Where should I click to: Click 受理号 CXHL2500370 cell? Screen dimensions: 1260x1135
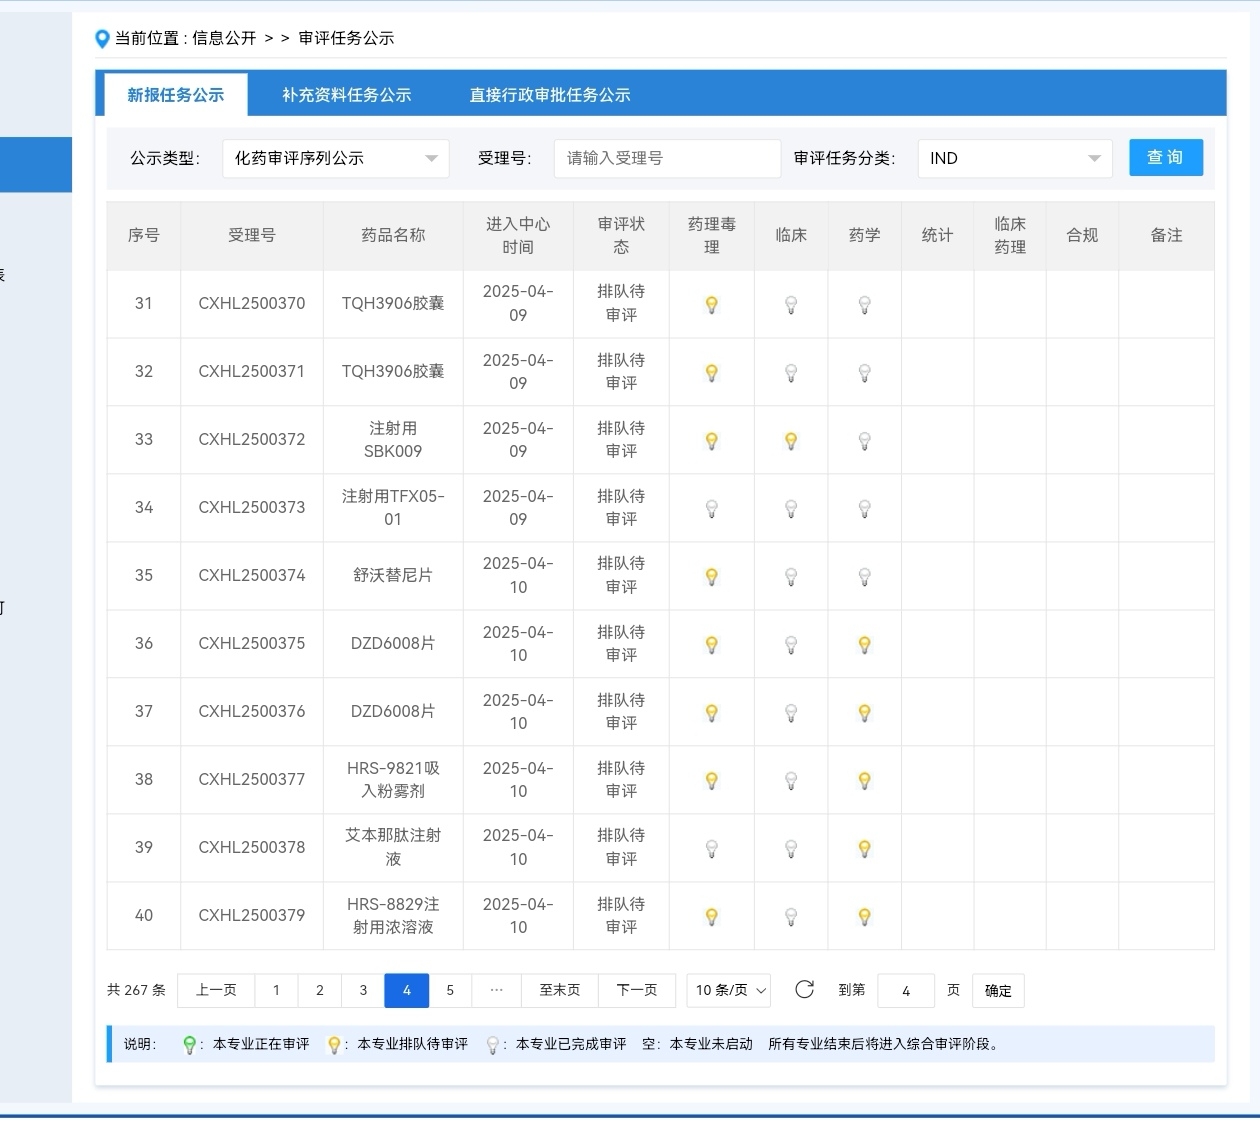(252, 303)
